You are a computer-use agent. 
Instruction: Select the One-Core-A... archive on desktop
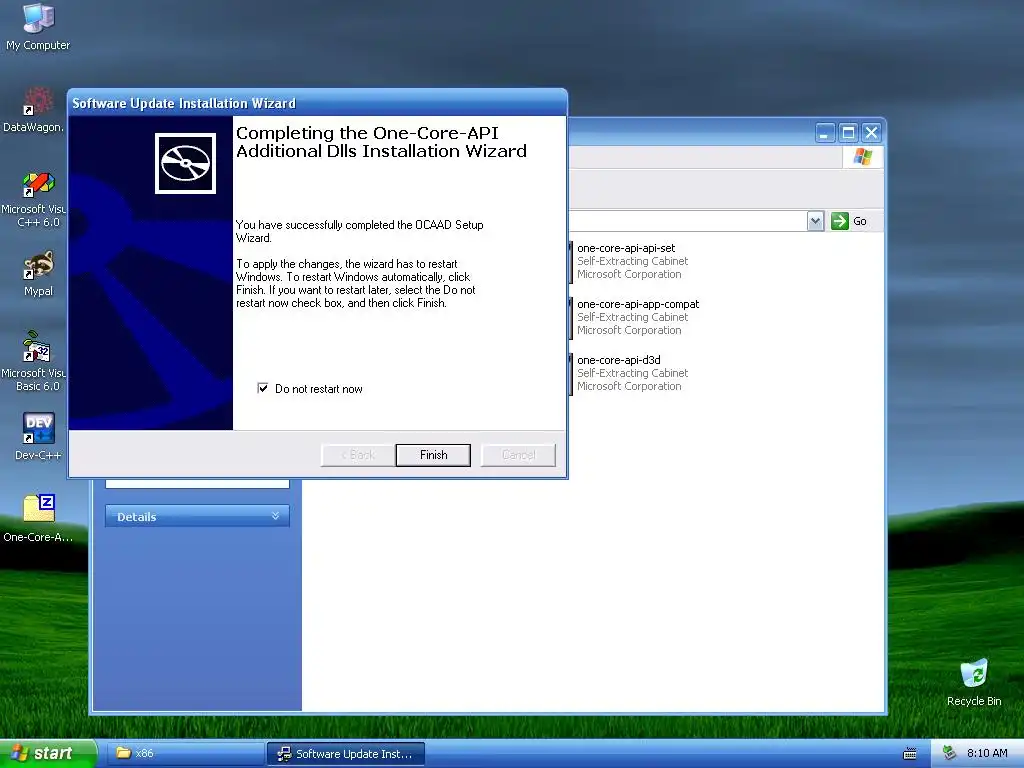[38, 519]
